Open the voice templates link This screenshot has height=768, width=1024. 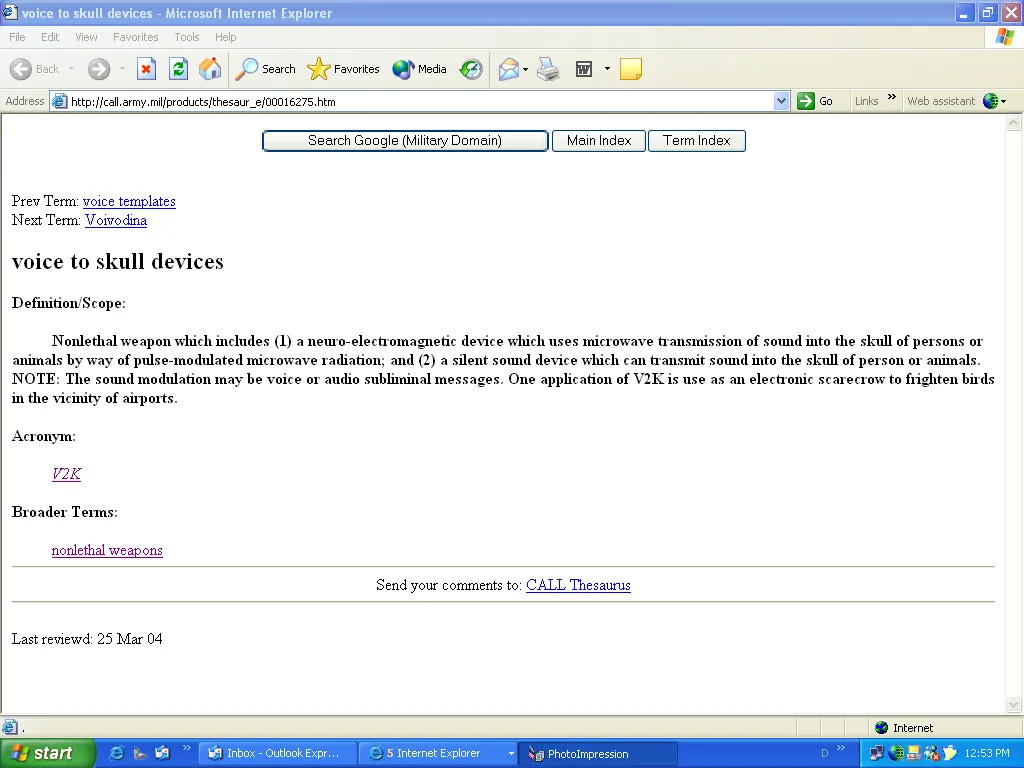129,201
